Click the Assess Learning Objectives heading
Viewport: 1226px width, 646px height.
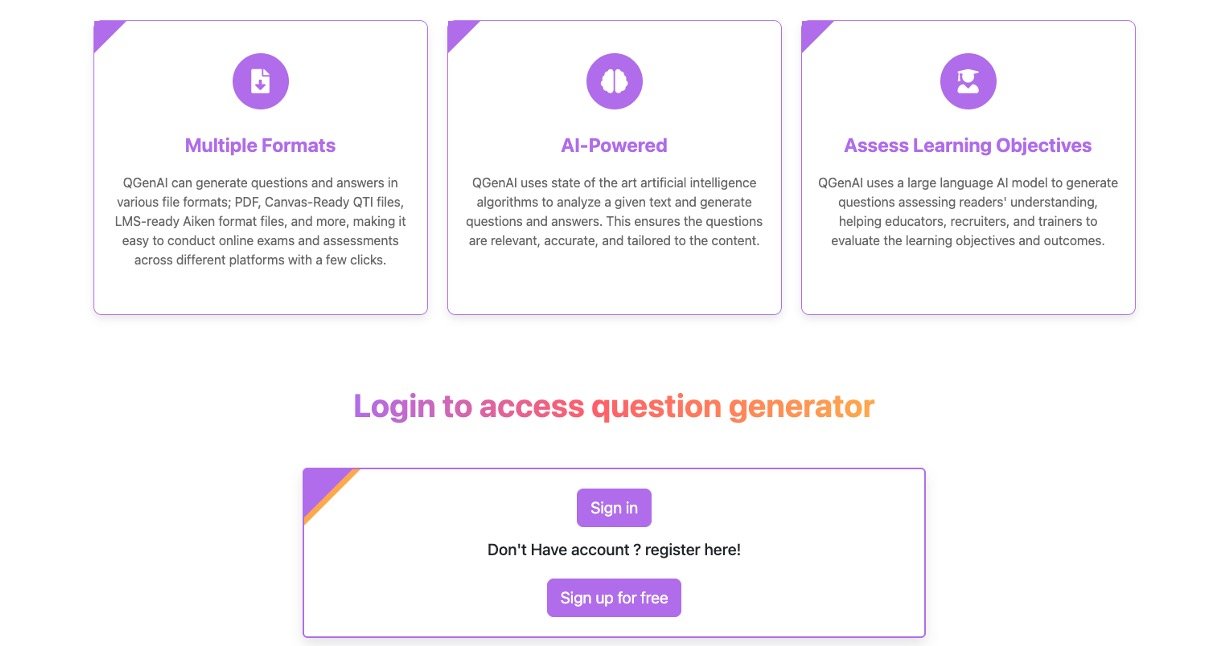tap(968, 146)
